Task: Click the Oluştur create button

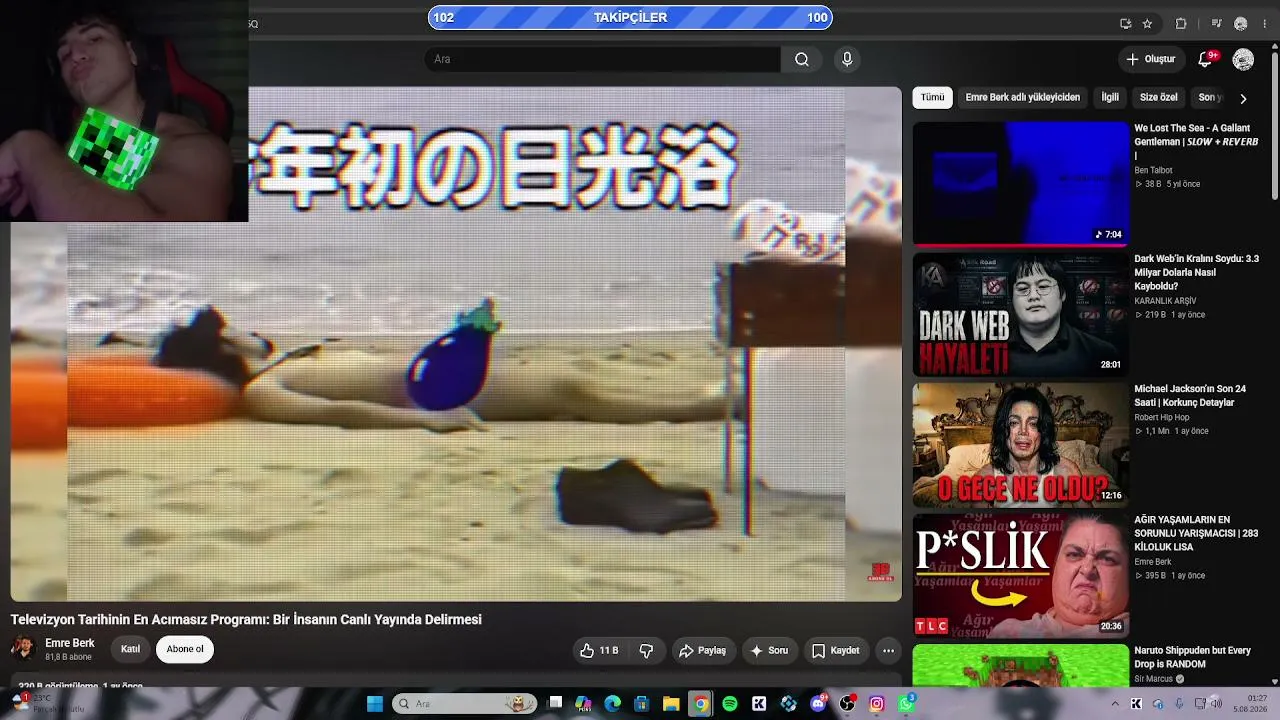Action: coord(1150,59)
